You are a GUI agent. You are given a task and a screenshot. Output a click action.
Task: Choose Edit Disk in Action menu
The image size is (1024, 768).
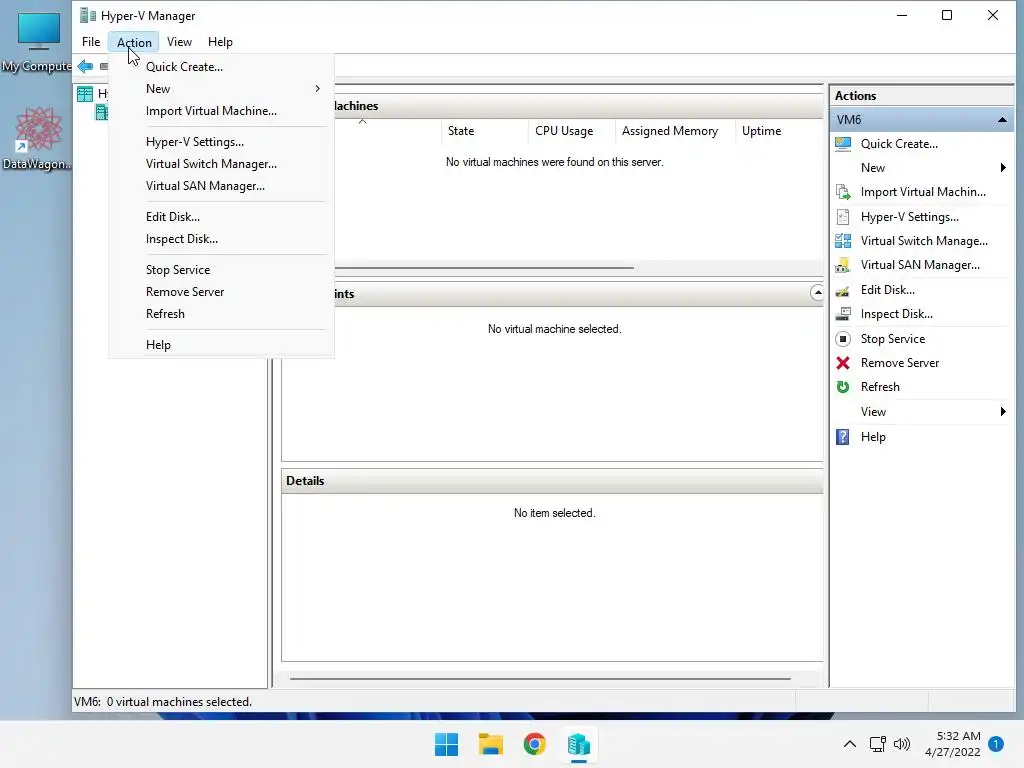click(221, 217)
